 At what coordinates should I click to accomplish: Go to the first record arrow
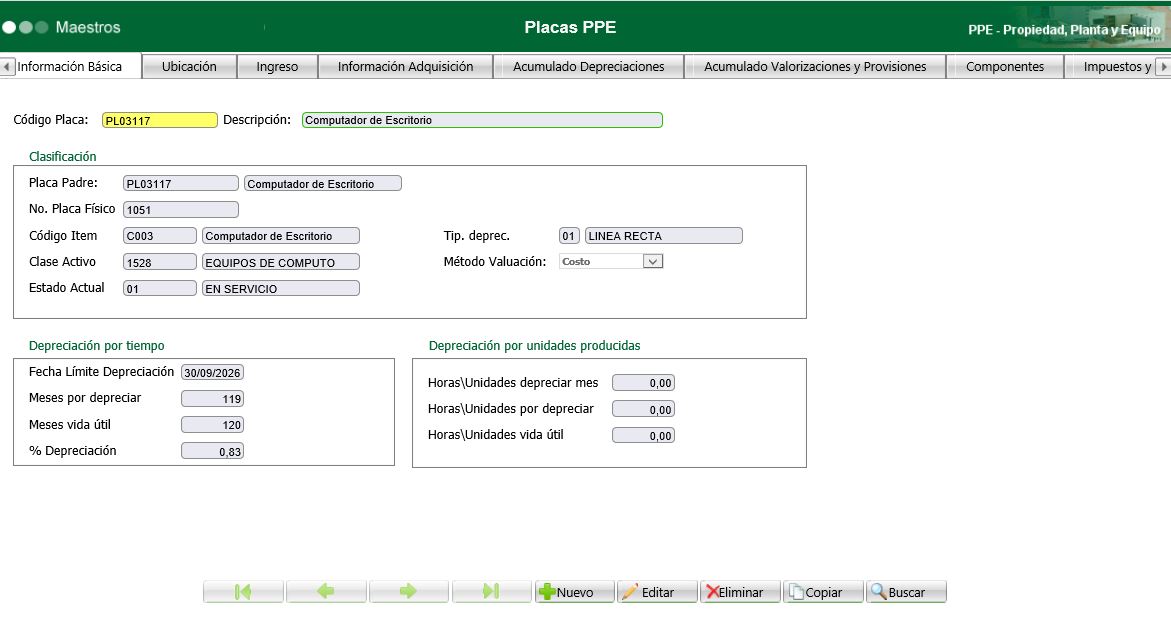point(243,592)
